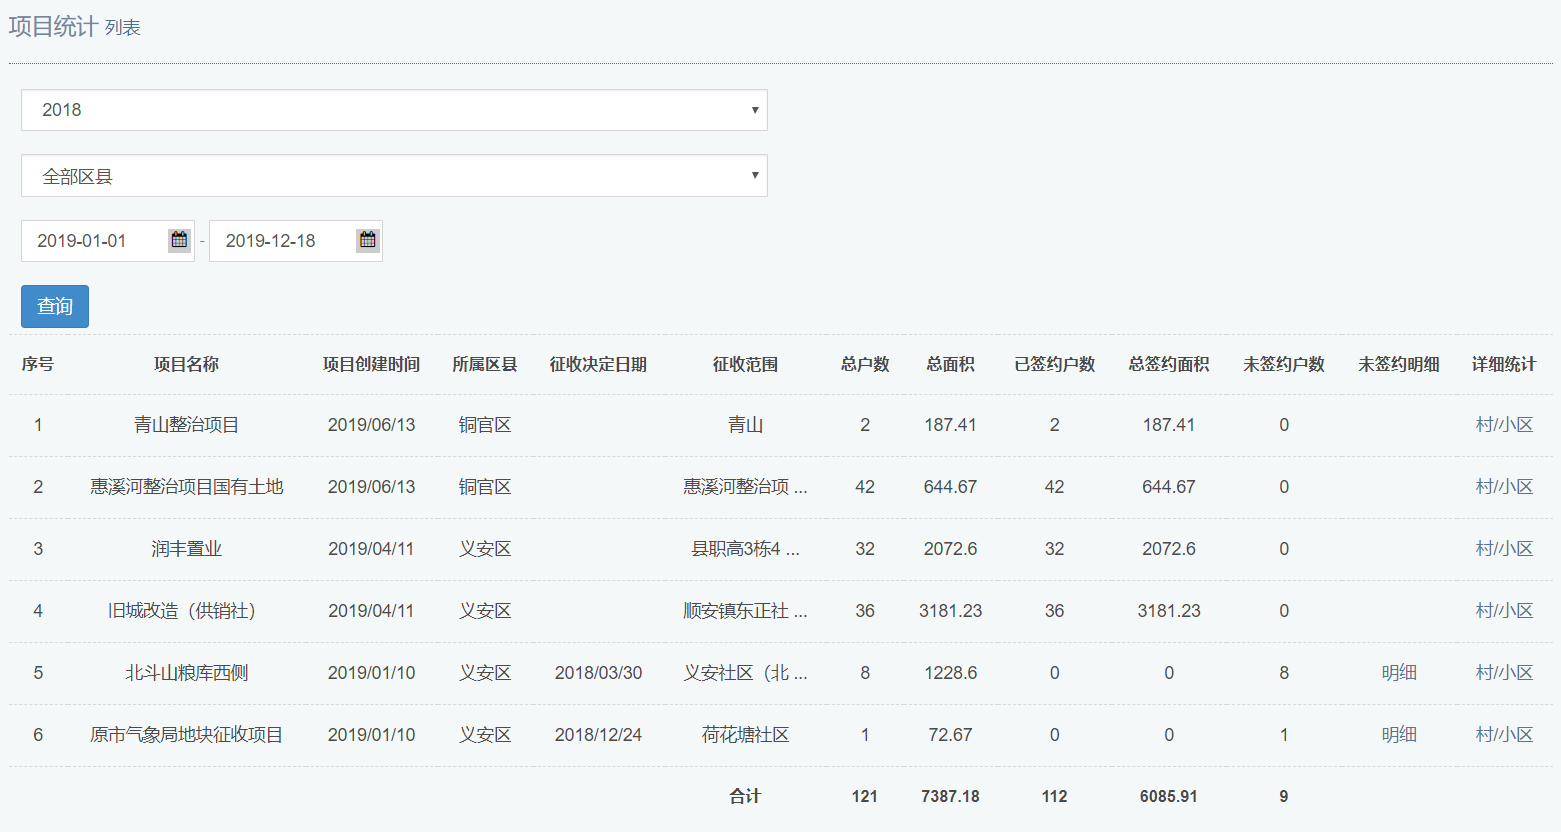Click total households value 121
Viewport: 1561px width, 832px height.
coord(865,796)
